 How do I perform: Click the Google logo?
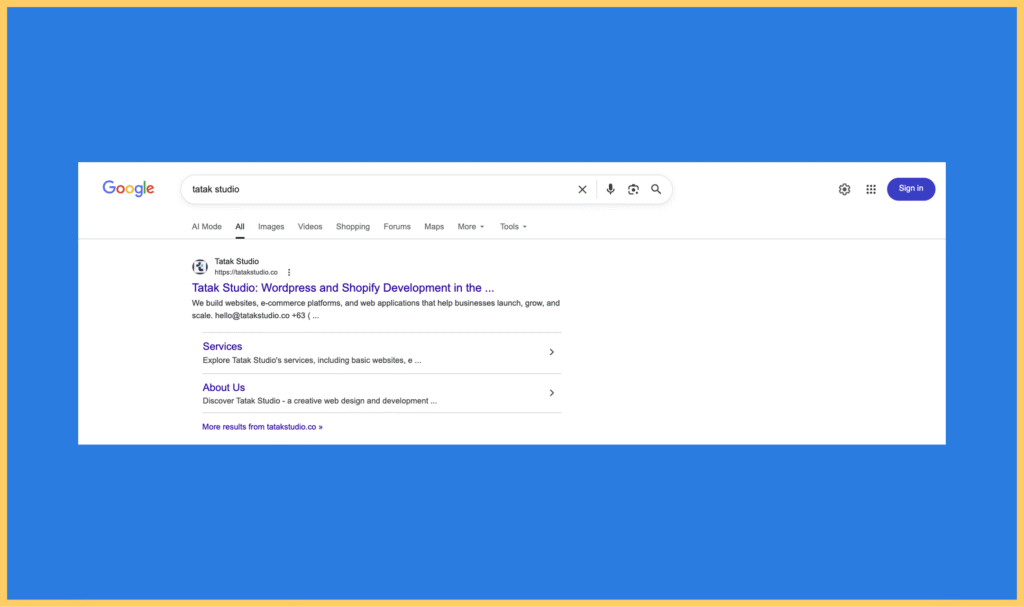click(128, 189)
